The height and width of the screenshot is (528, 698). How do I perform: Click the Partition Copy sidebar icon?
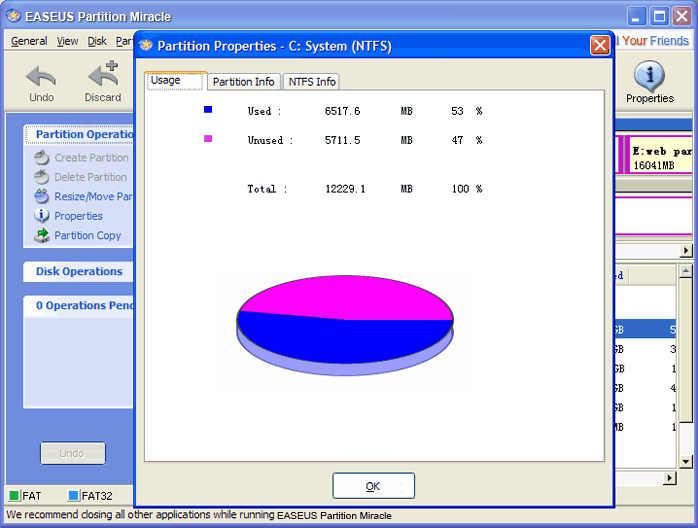(42, 236)
